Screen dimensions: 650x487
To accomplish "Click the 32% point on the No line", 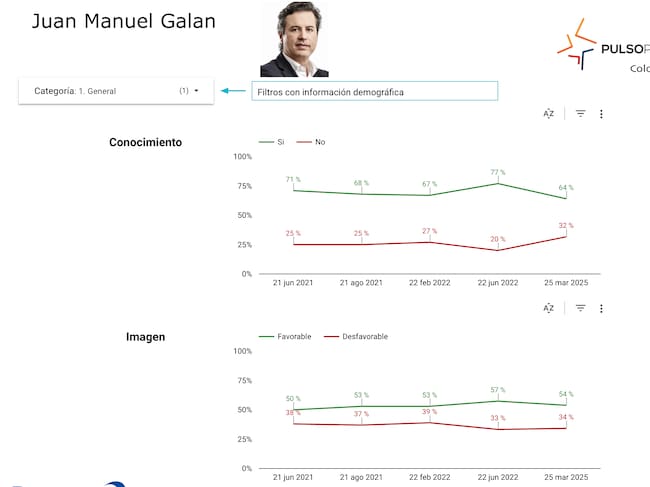I will coord(565,236).
